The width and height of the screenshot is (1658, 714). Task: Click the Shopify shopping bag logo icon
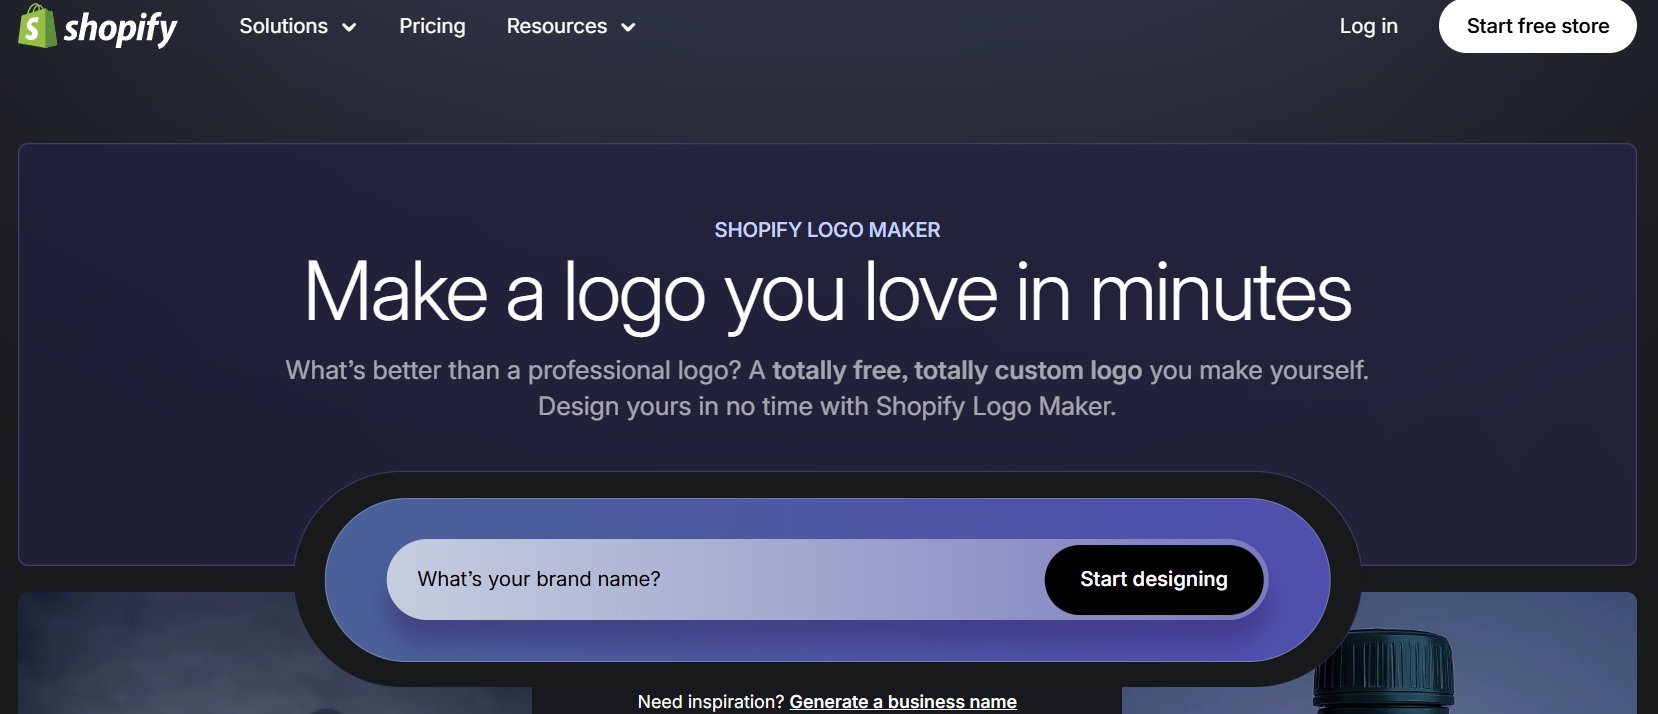tap(37, 26)
